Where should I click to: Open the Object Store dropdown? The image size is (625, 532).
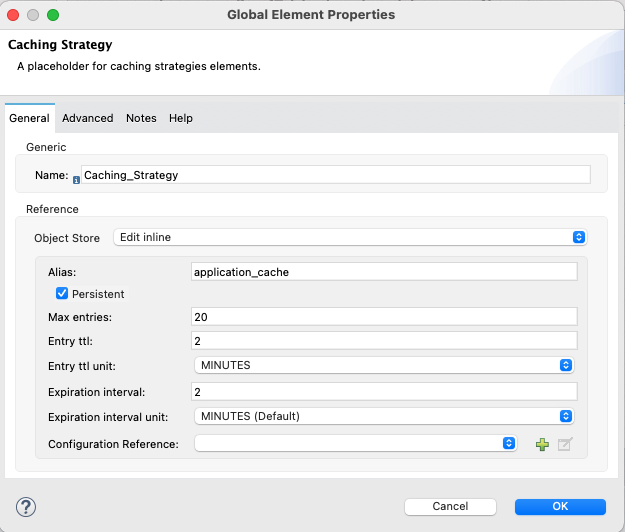click(350, 237)
